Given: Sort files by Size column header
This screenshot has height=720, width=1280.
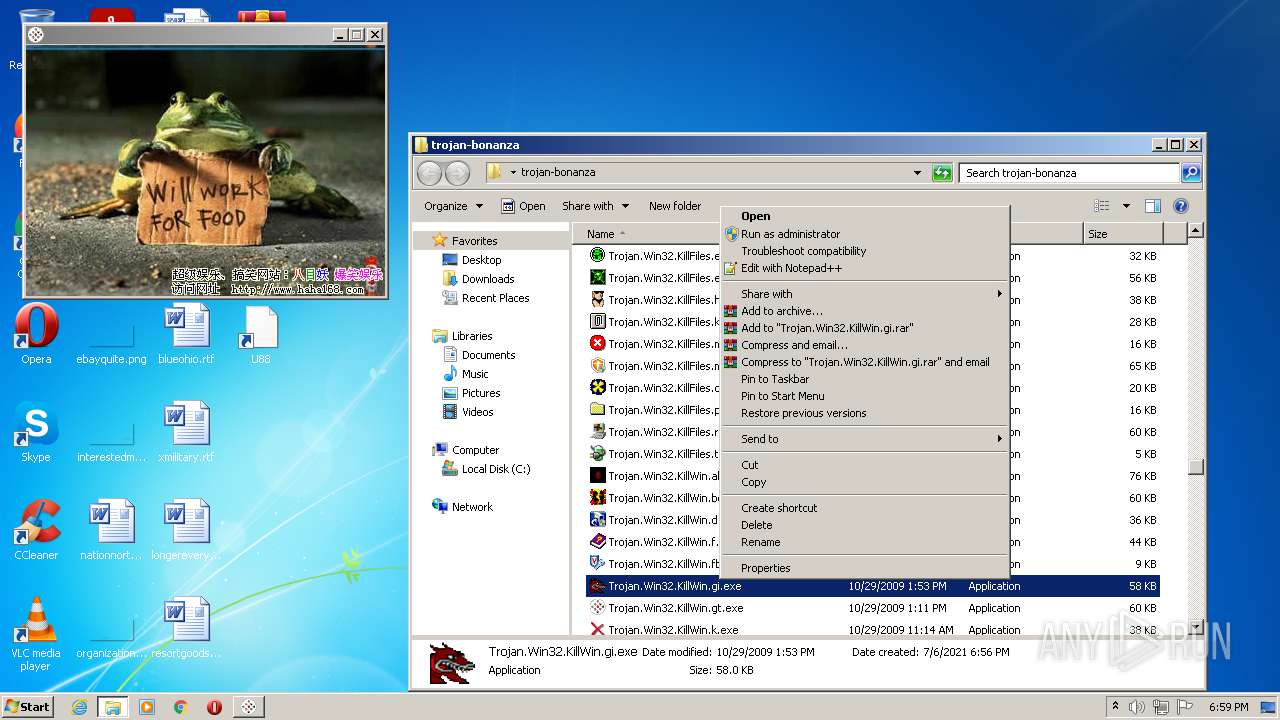Looking at the screenshot, I should (x=1123, y=234).
